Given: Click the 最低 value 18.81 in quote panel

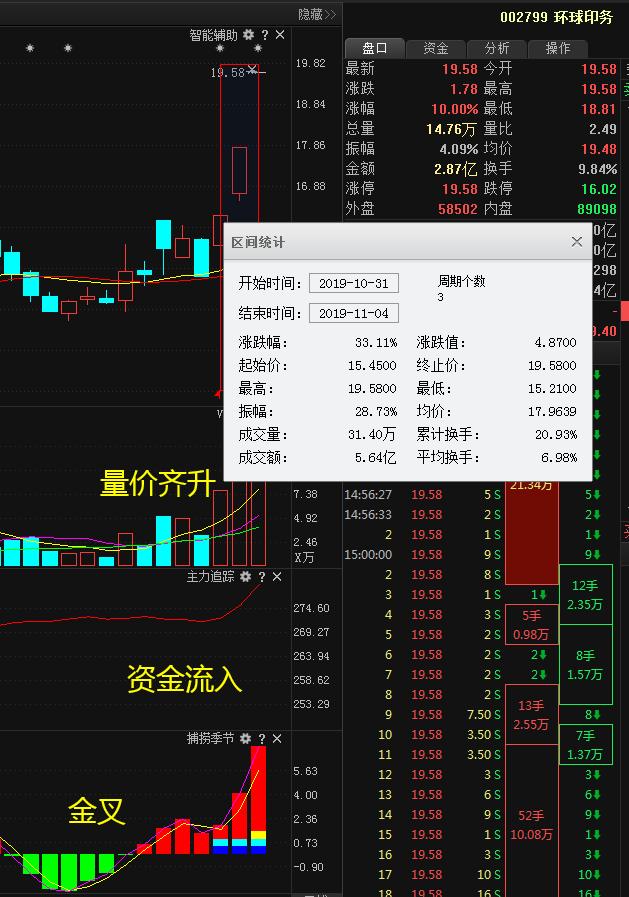Looking at the screenshot, I should [x=599, y=109].
